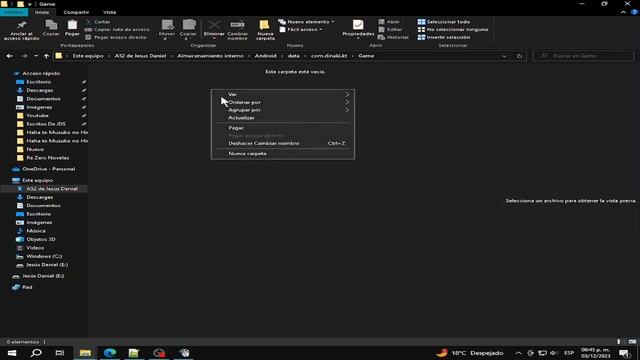Click Pegar acceso directo in ribbon

[x=116, y=37]
